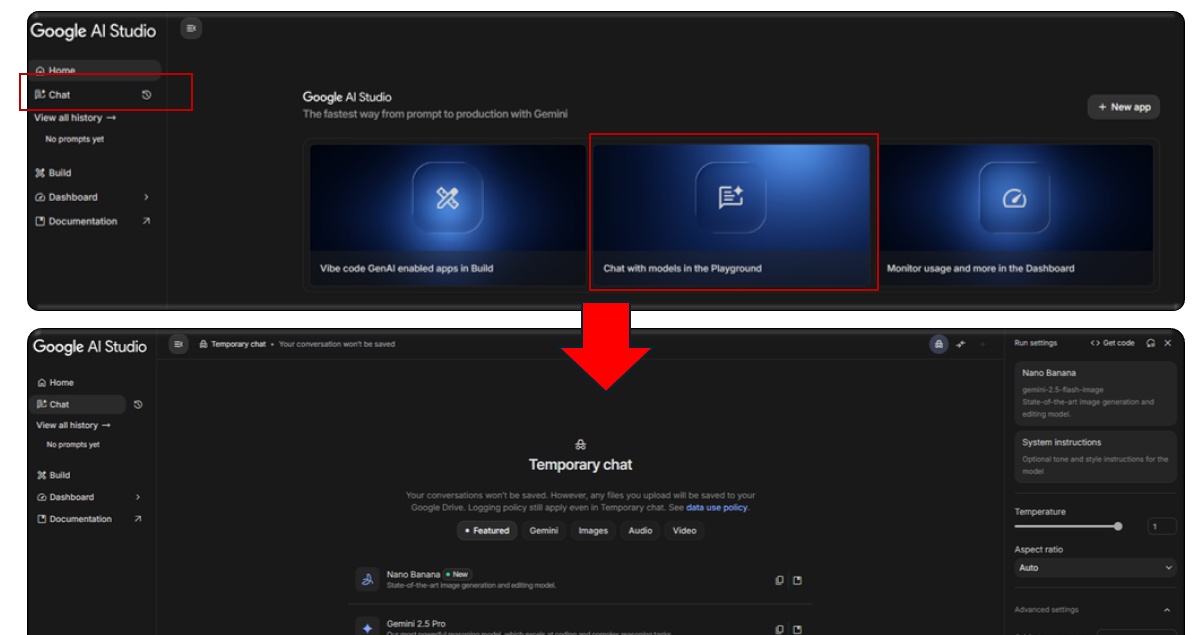
Task: Click the compare mode arrows icon in header
Action: pos(961,344)
